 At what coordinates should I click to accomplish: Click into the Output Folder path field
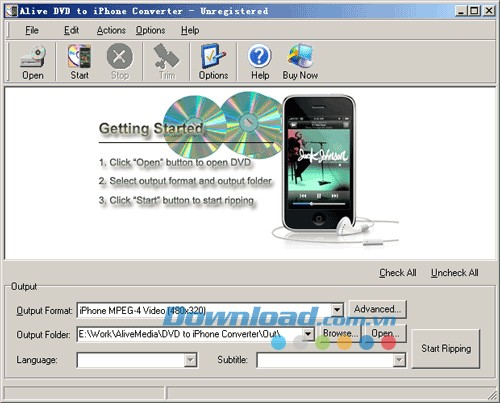pos(190,334)
